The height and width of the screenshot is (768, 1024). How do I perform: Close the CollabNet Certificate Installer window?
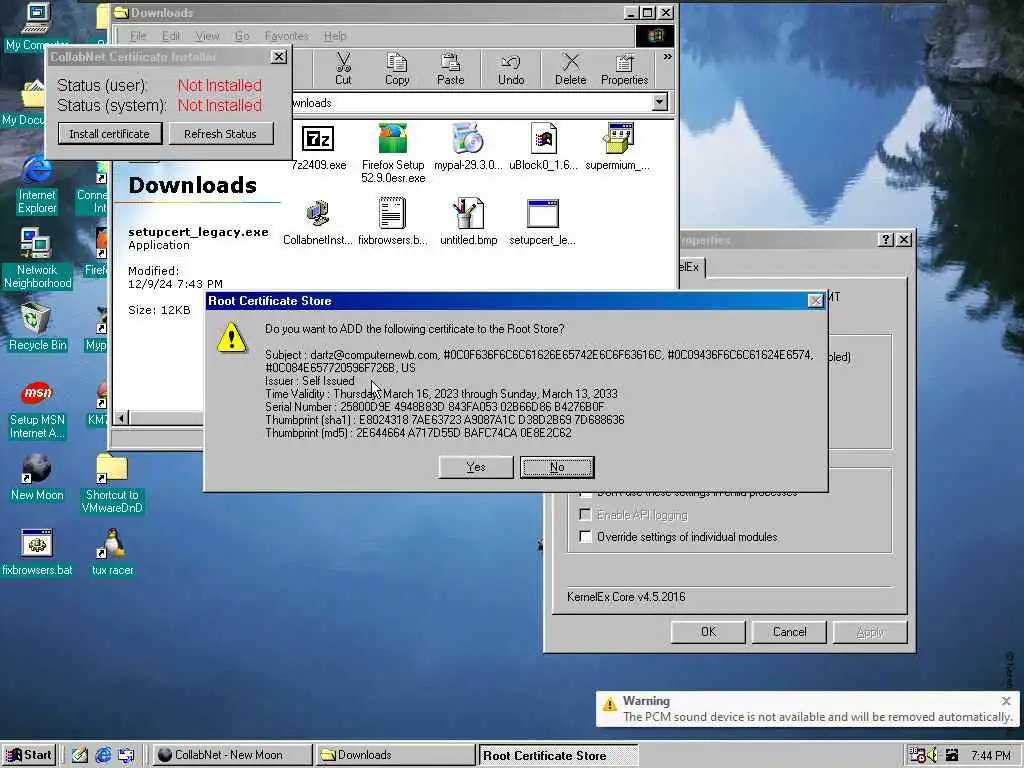tap(279, 57)
